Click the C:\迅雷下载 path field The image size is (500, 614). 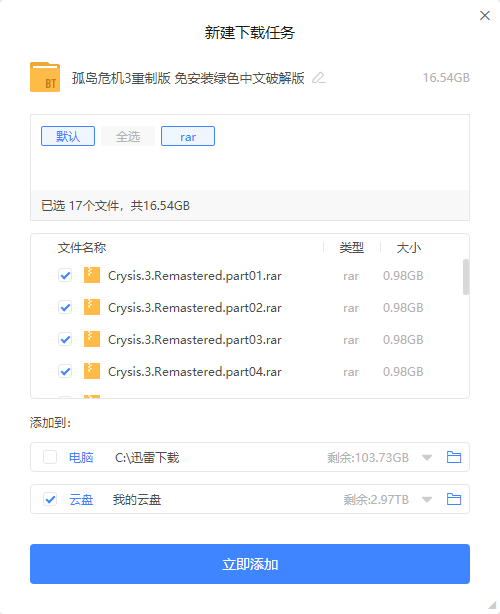point(147,457)
